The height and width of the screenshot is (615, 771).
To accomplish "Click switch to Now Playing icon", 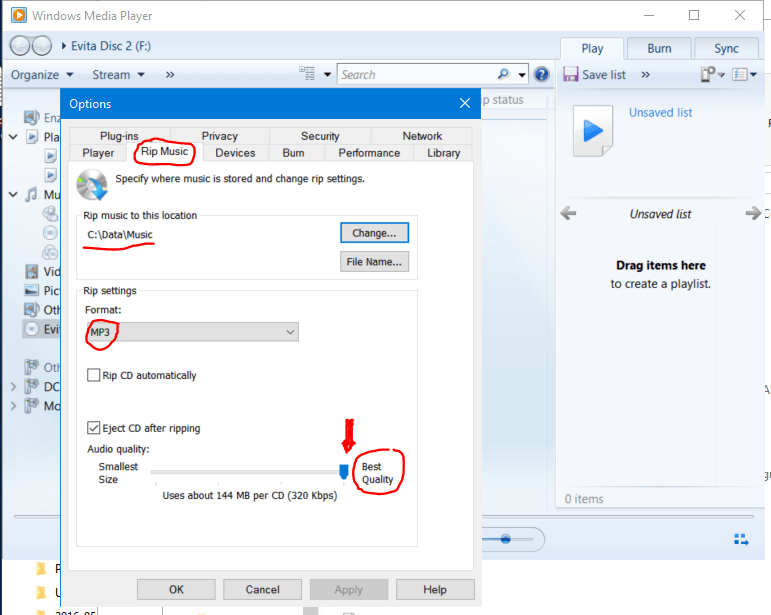I will point(741,539).
